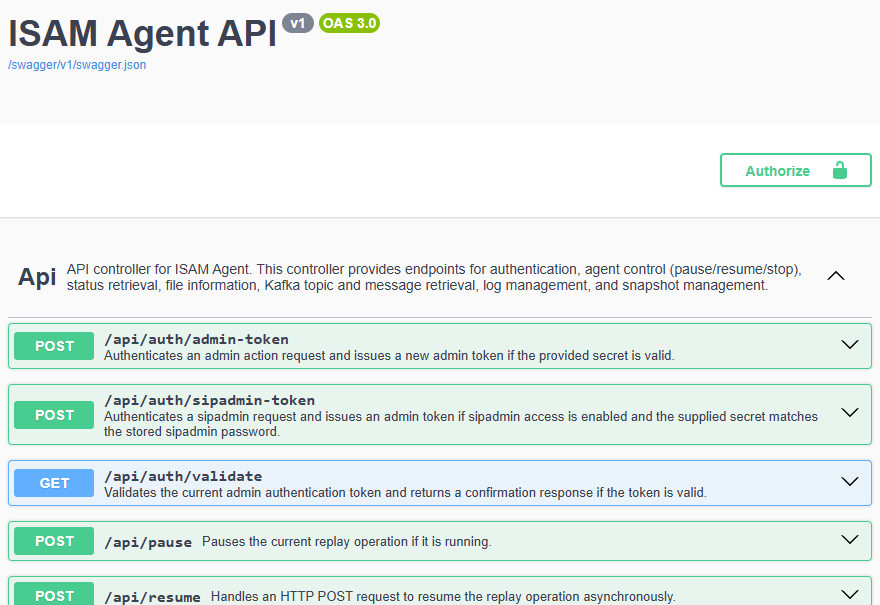The height and width of the screenshot is (605, 880).
Task: Click GET badge for /api/auth/validate
Action: (x=54, y=483)
